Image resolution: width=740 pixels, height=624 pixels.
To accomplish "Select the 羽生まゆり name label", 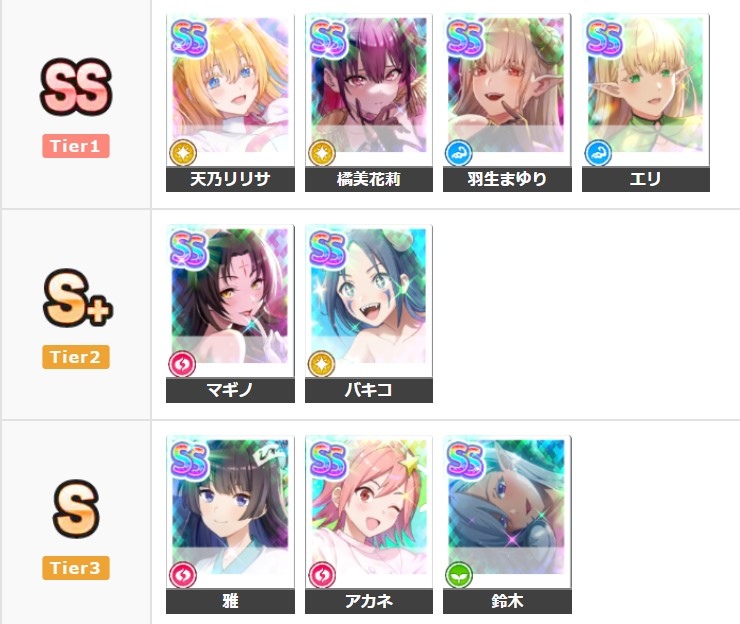I will pyautogui.click(x=507, y=179).
